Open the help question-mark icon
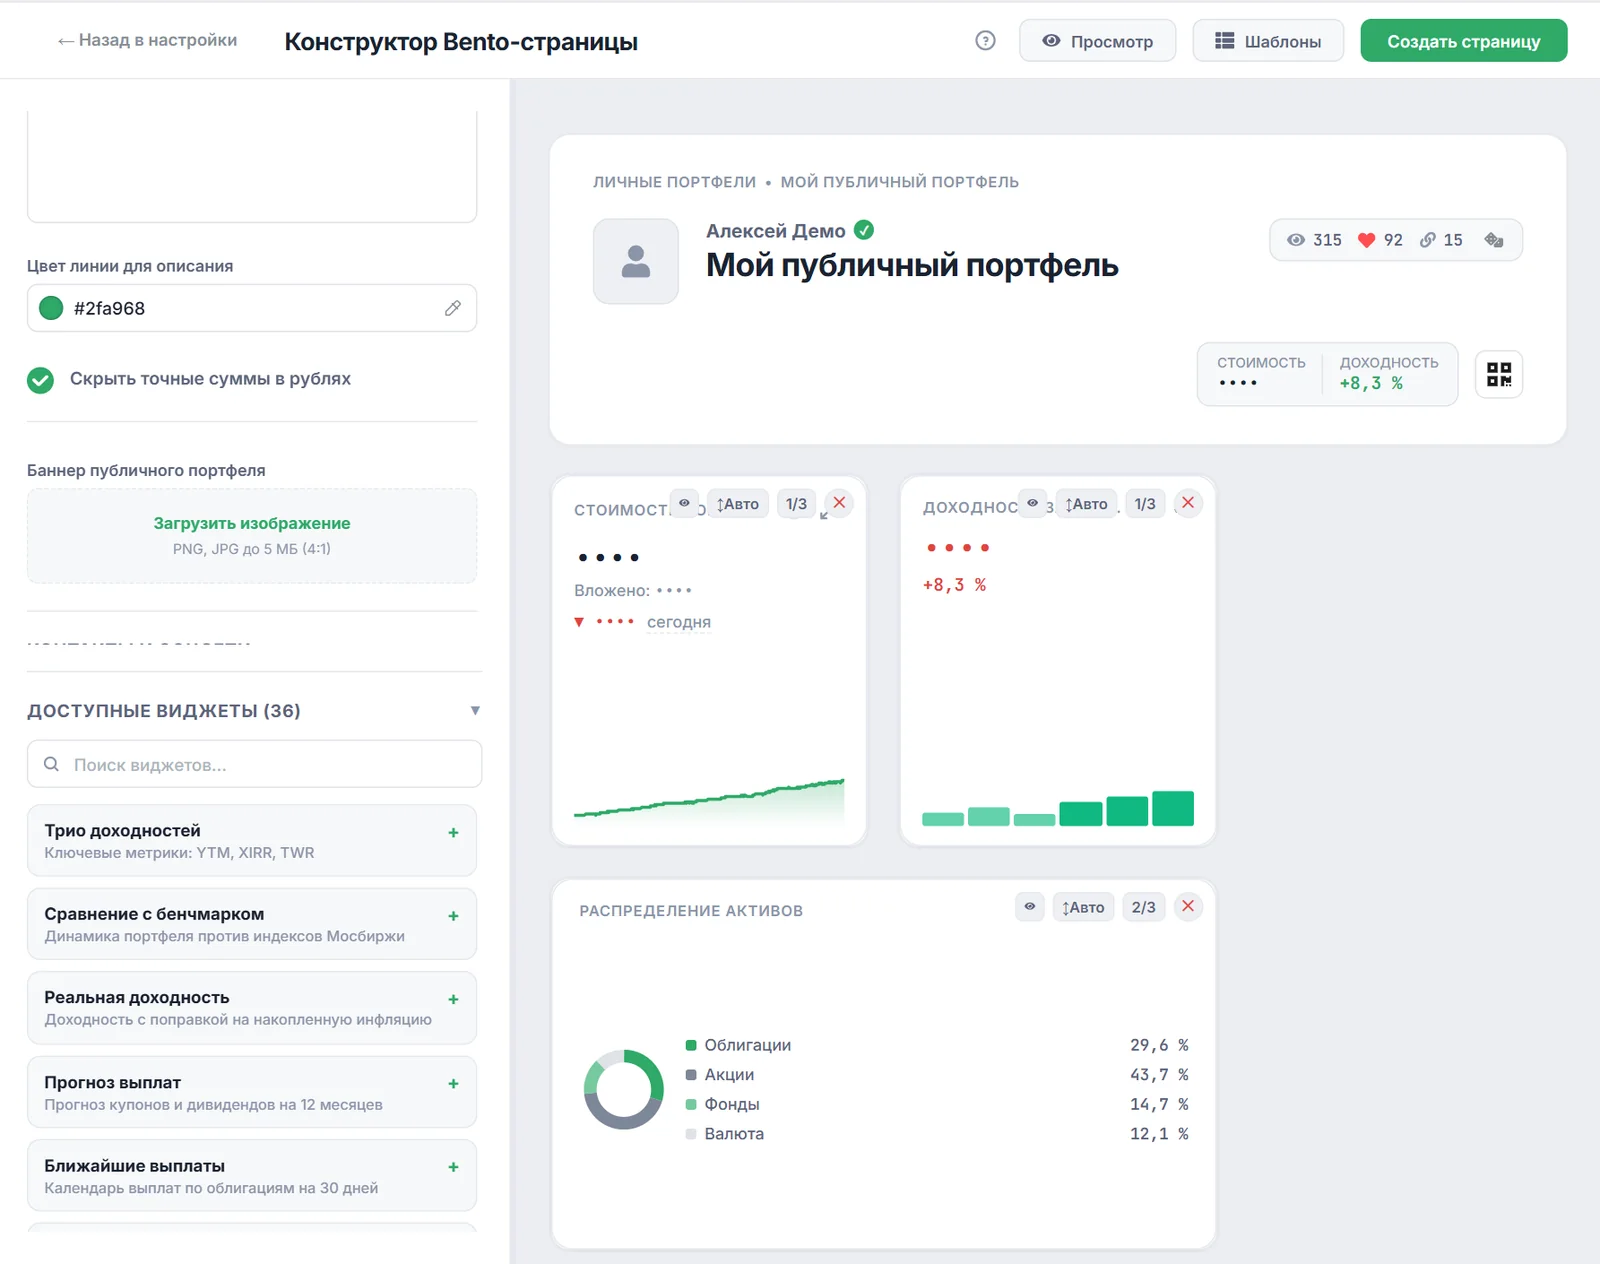Image resolution: width=1600 pixels, height=1264 pixels. click(985, 41)
